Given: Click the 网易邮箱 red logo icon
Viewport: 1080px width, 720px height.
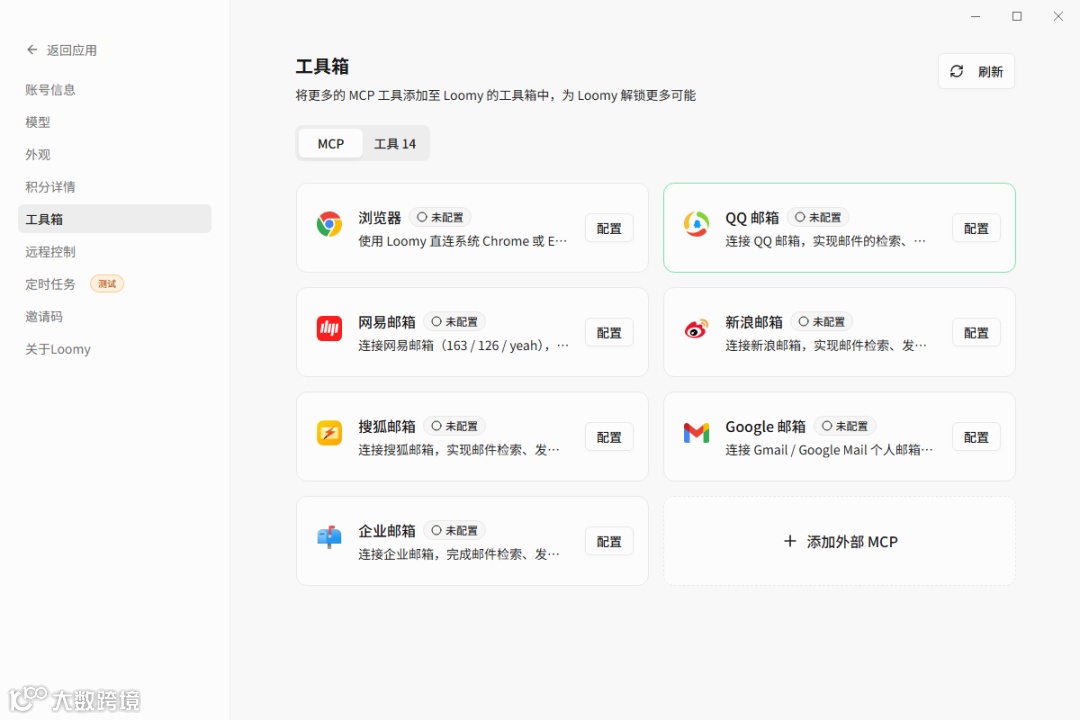Looking at the screenshot, I should (329, 329).
